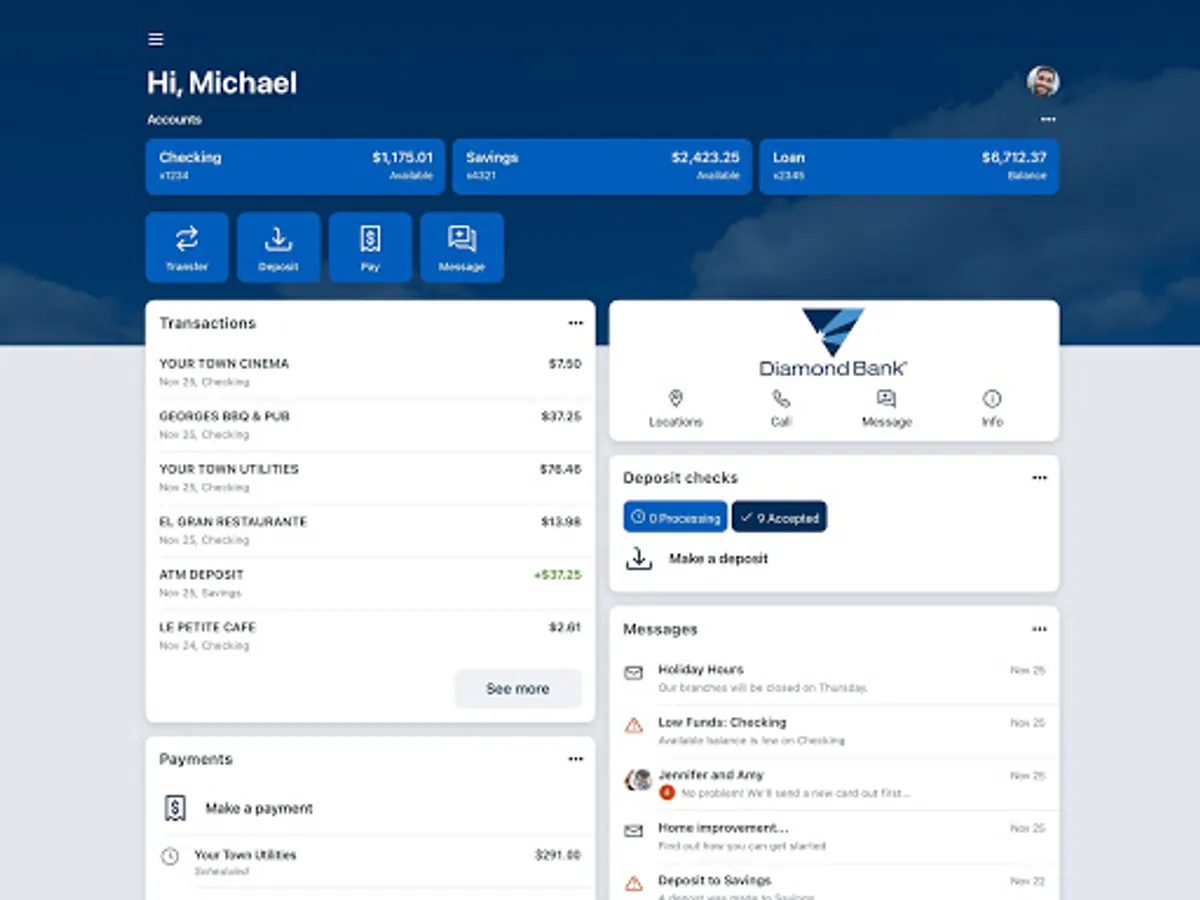
Task: Tap the Transfer quick action
Action: pyautogui.click(x=187, y=247)
